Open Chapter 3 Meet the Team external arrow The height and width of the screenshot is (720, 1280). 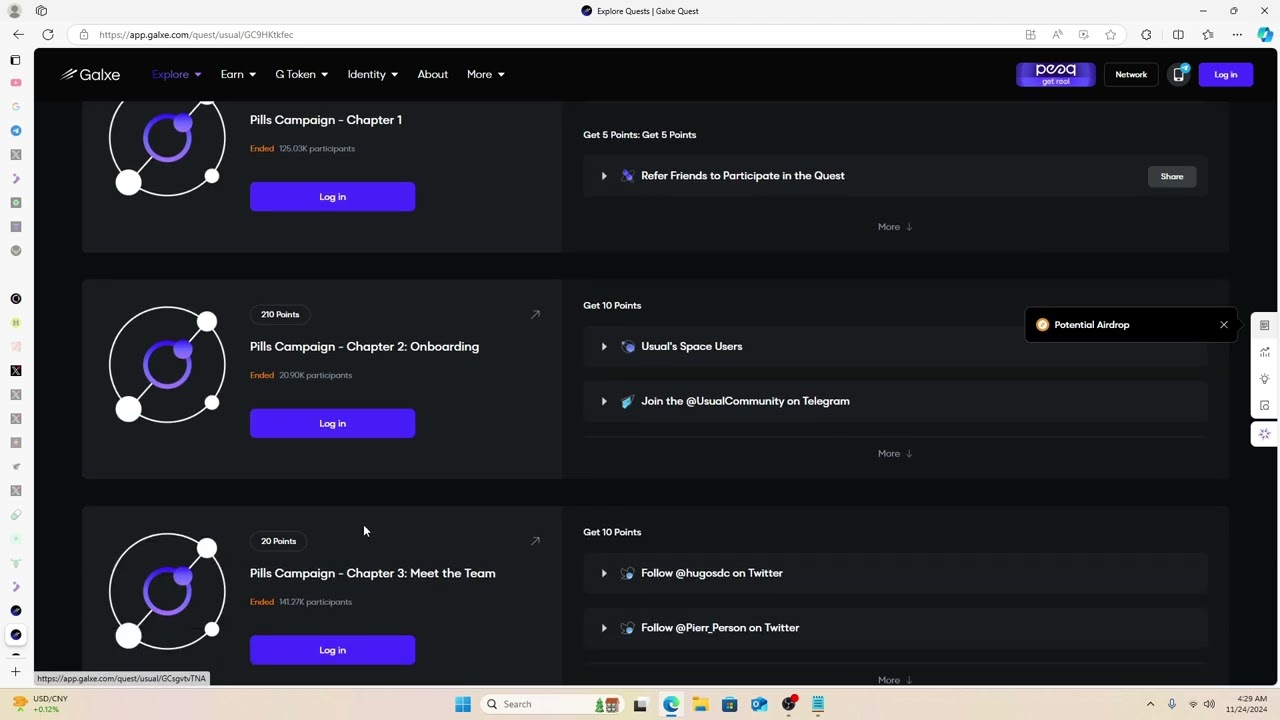(535, 541)
